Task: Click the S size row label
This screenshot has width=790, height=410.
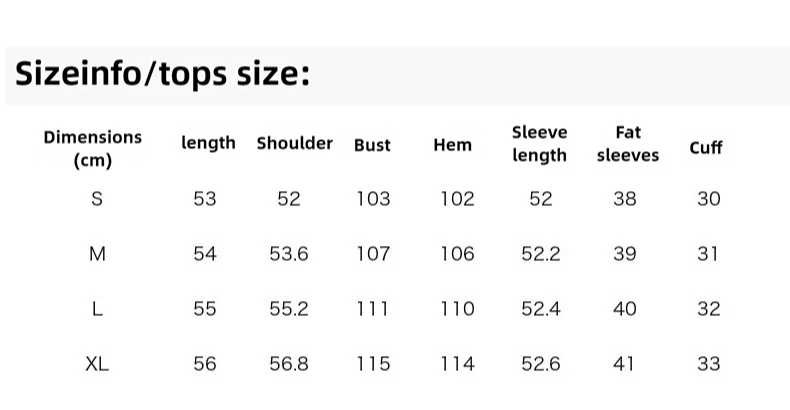Action: 97,199
